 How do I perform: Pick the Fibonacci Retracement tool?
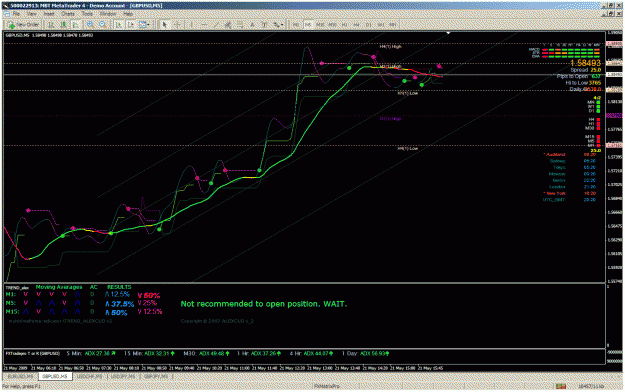coord(240,25)
